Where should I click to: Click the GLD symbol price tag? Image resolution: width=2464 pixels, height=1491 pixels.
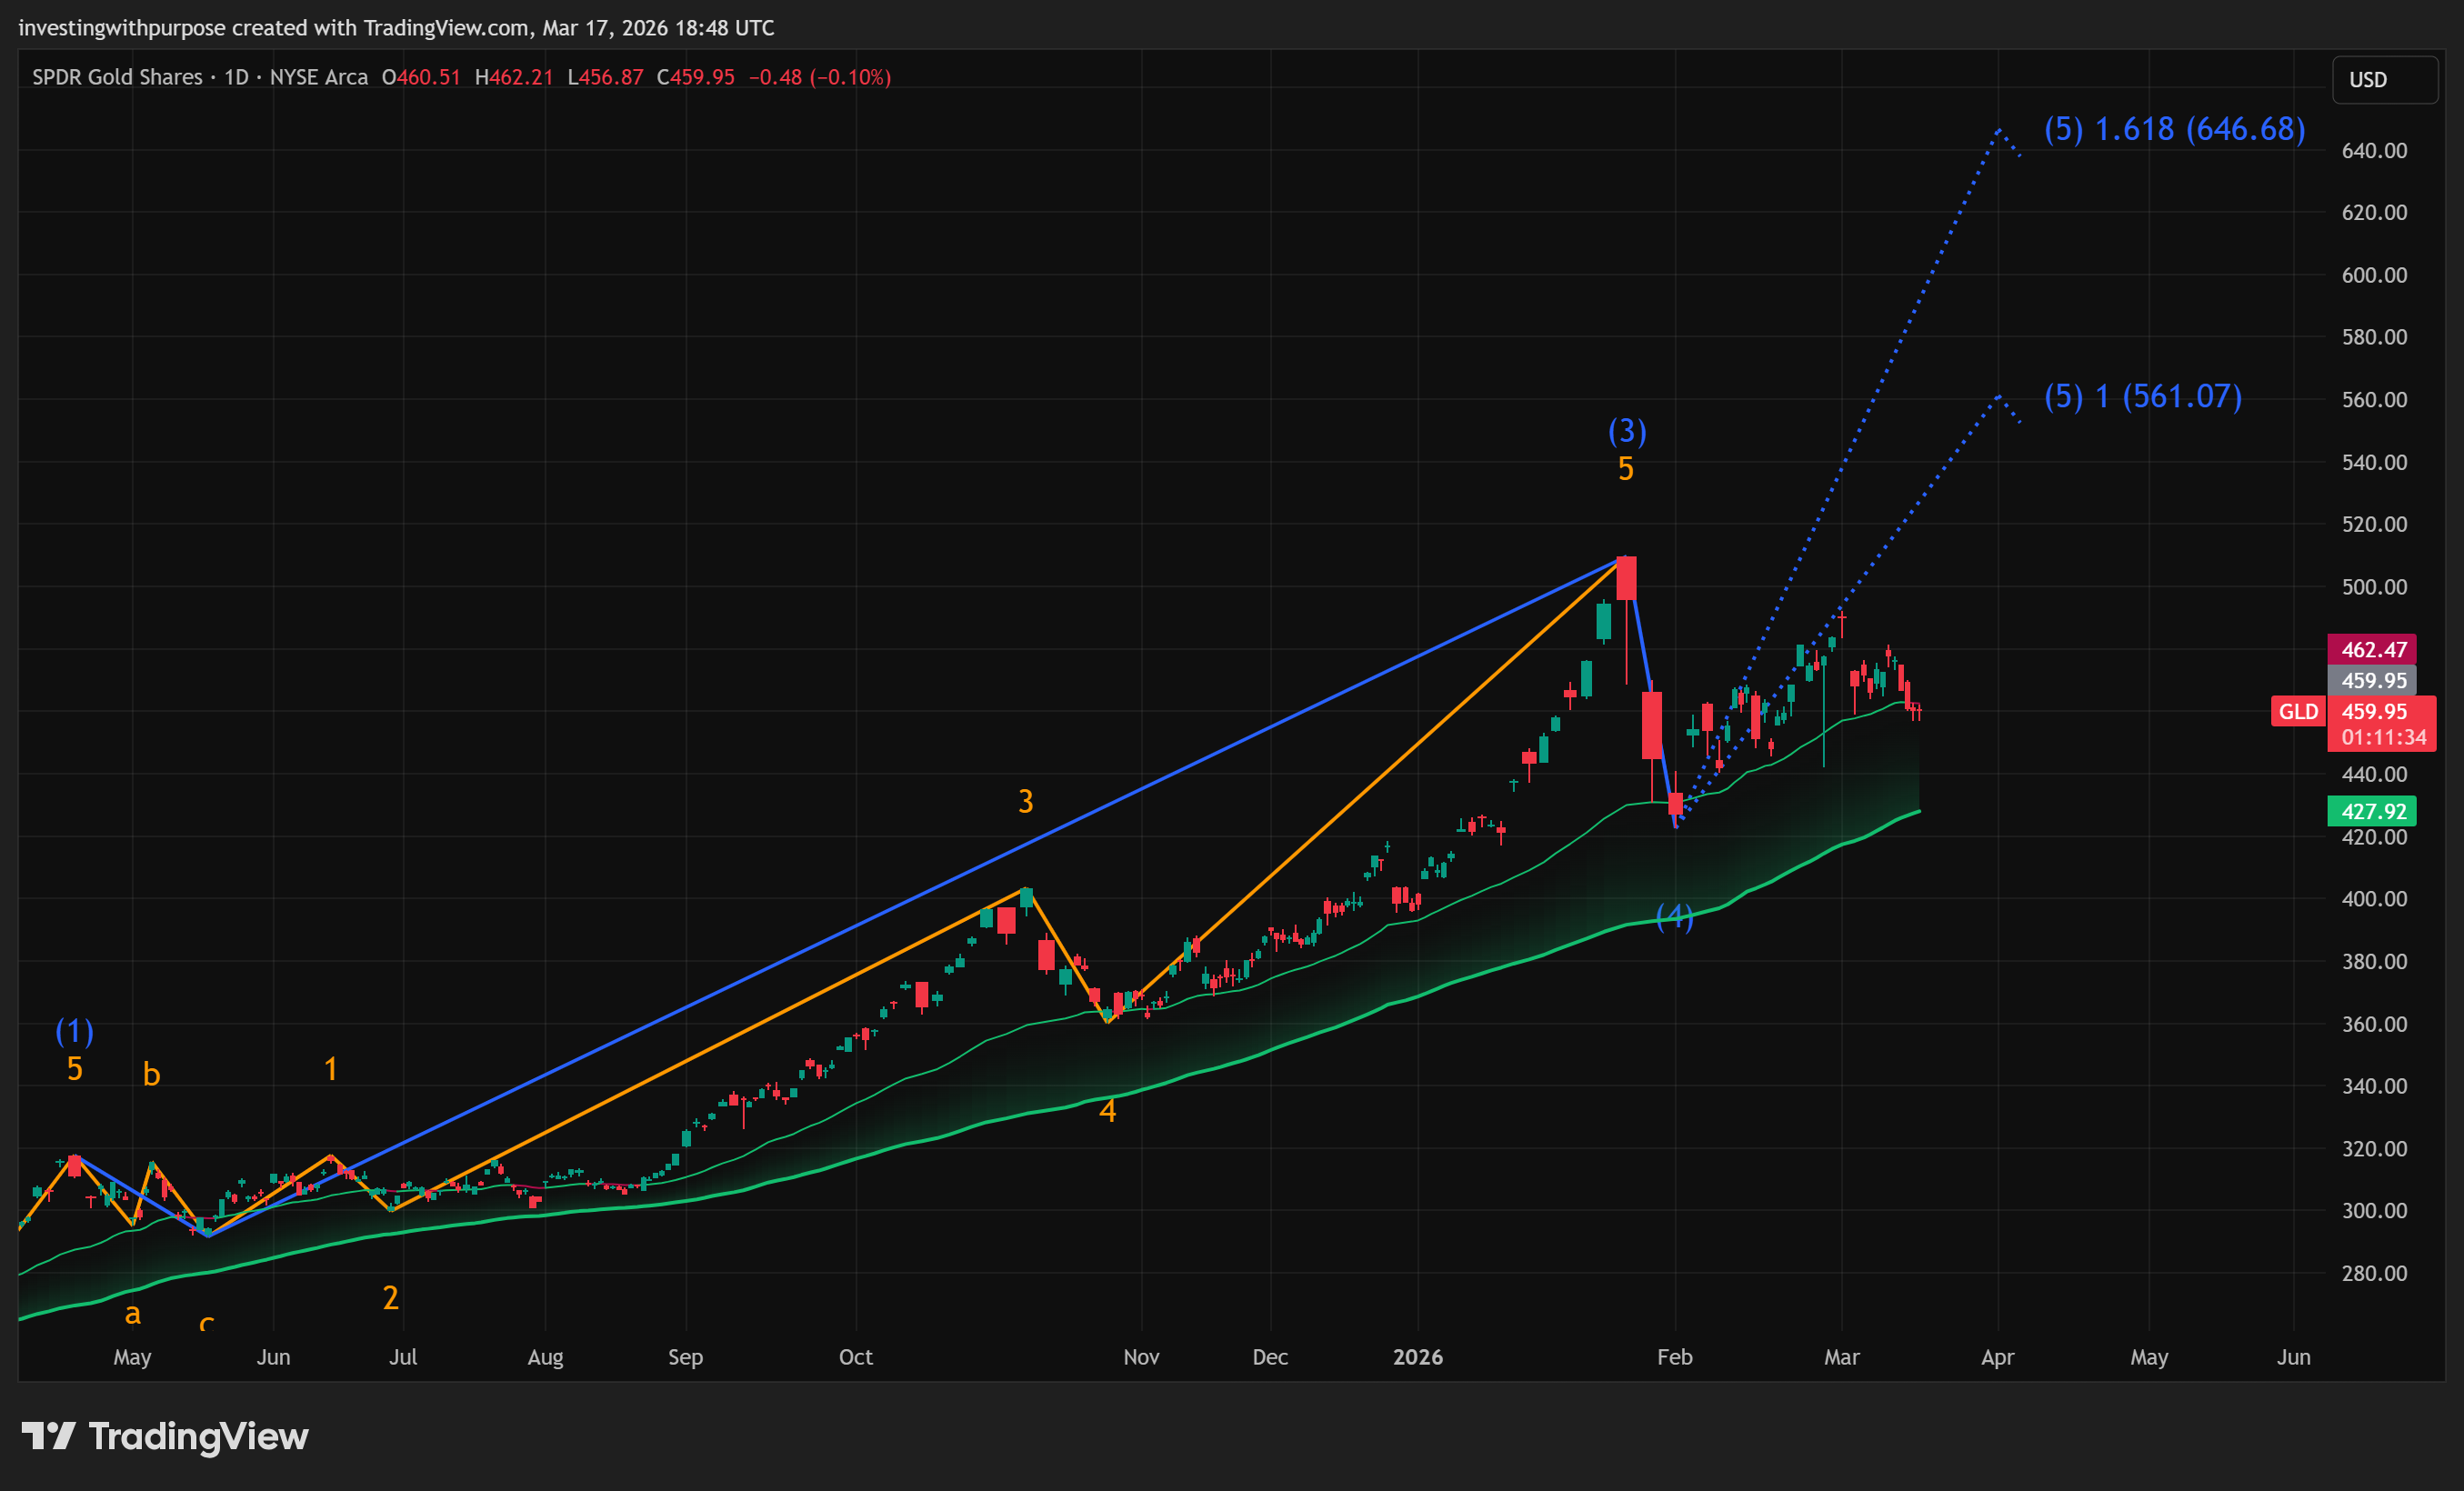(x=2298, y=711)
